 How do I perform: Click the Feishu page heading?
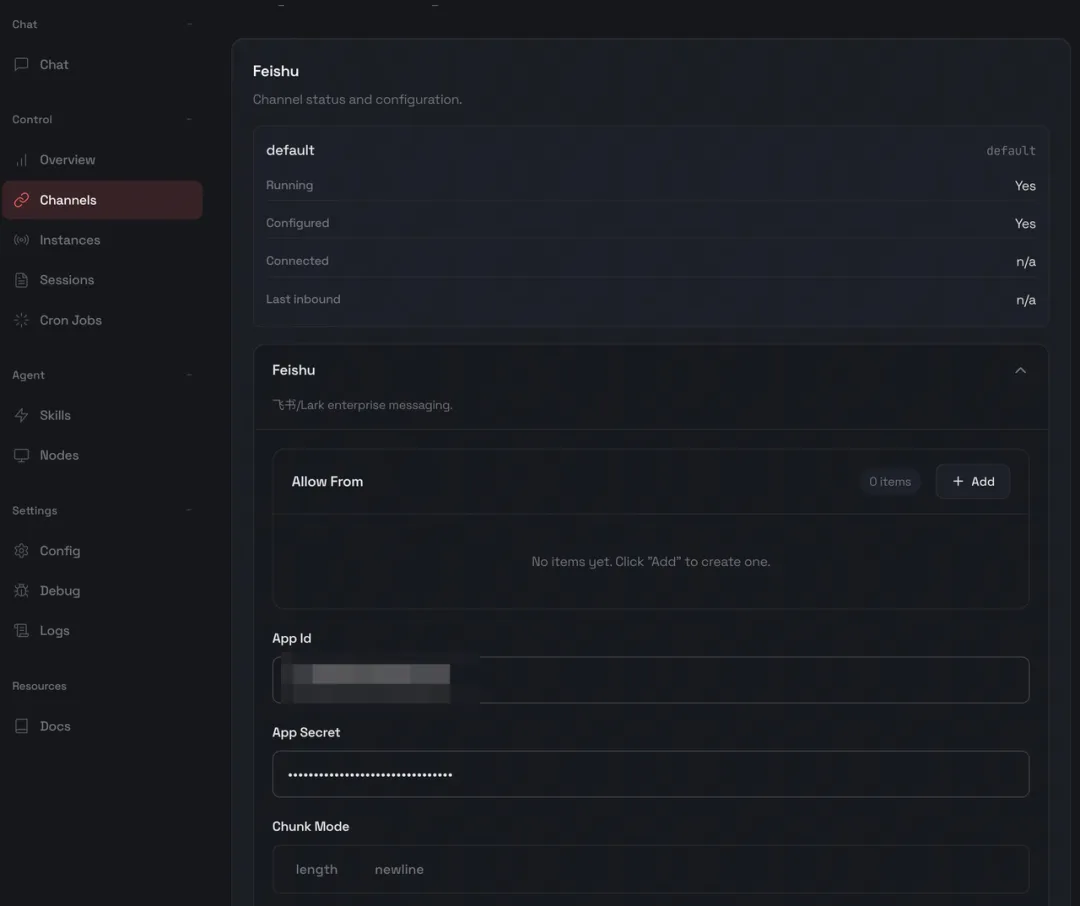pyautogui.click(x=276, y=71)
